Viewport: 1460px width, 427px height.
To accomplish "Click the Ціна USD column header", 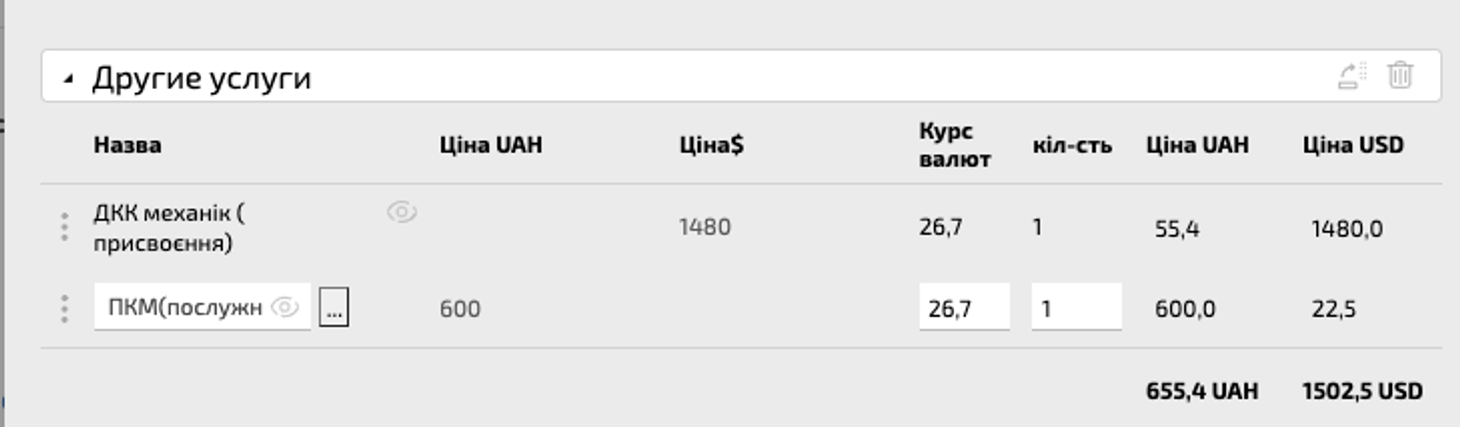I will (1353, 145).
